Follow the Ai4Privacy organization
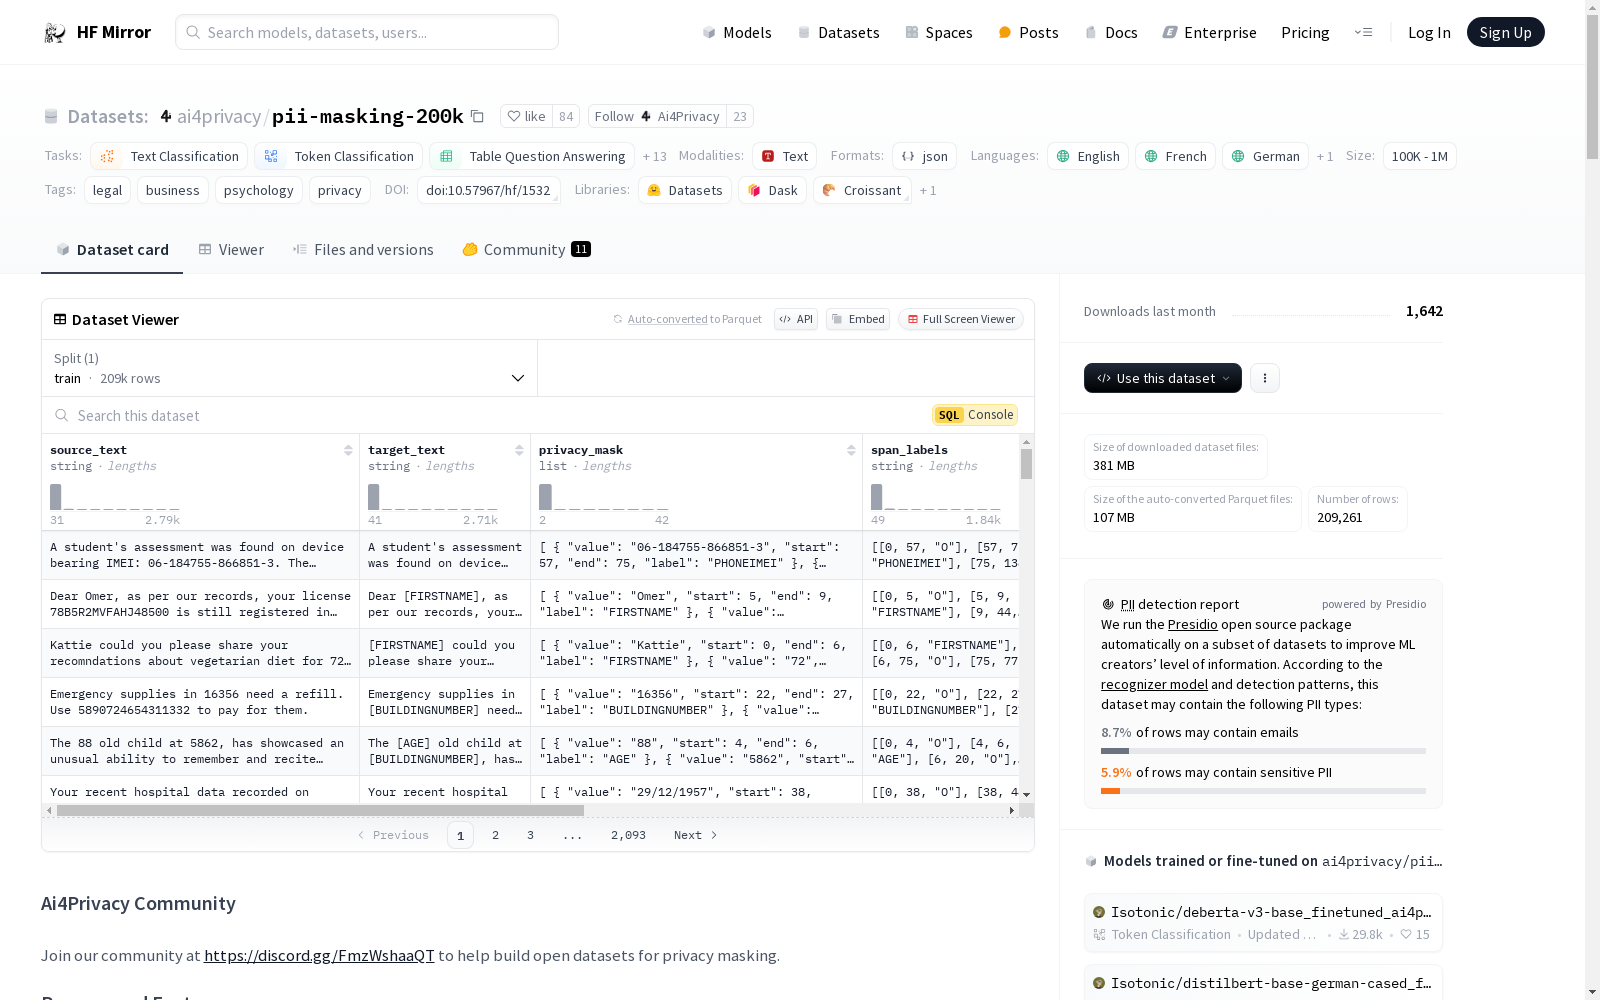This screenshot has width=1600, height=1000. pos(613,116)
